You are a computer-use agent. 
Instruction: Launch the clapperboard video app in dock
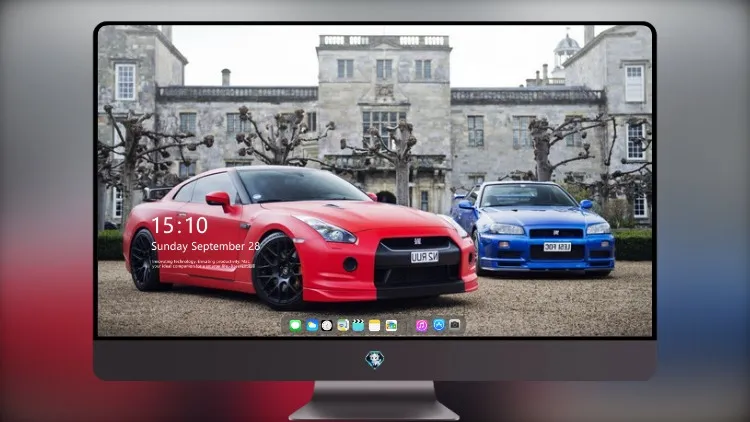point(358,326)
